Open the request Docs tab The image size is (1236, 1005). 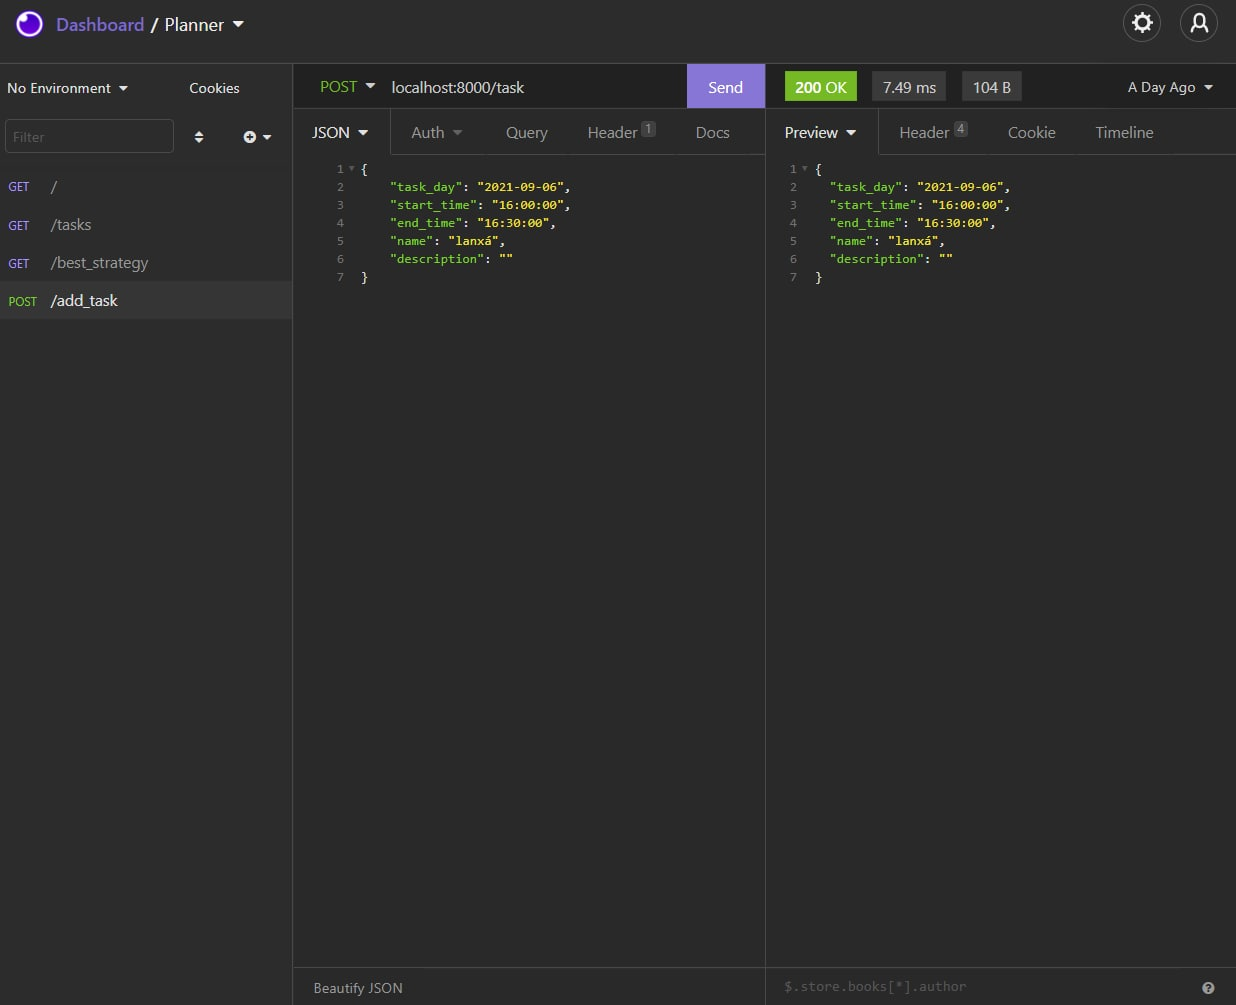tap(712, 132)
